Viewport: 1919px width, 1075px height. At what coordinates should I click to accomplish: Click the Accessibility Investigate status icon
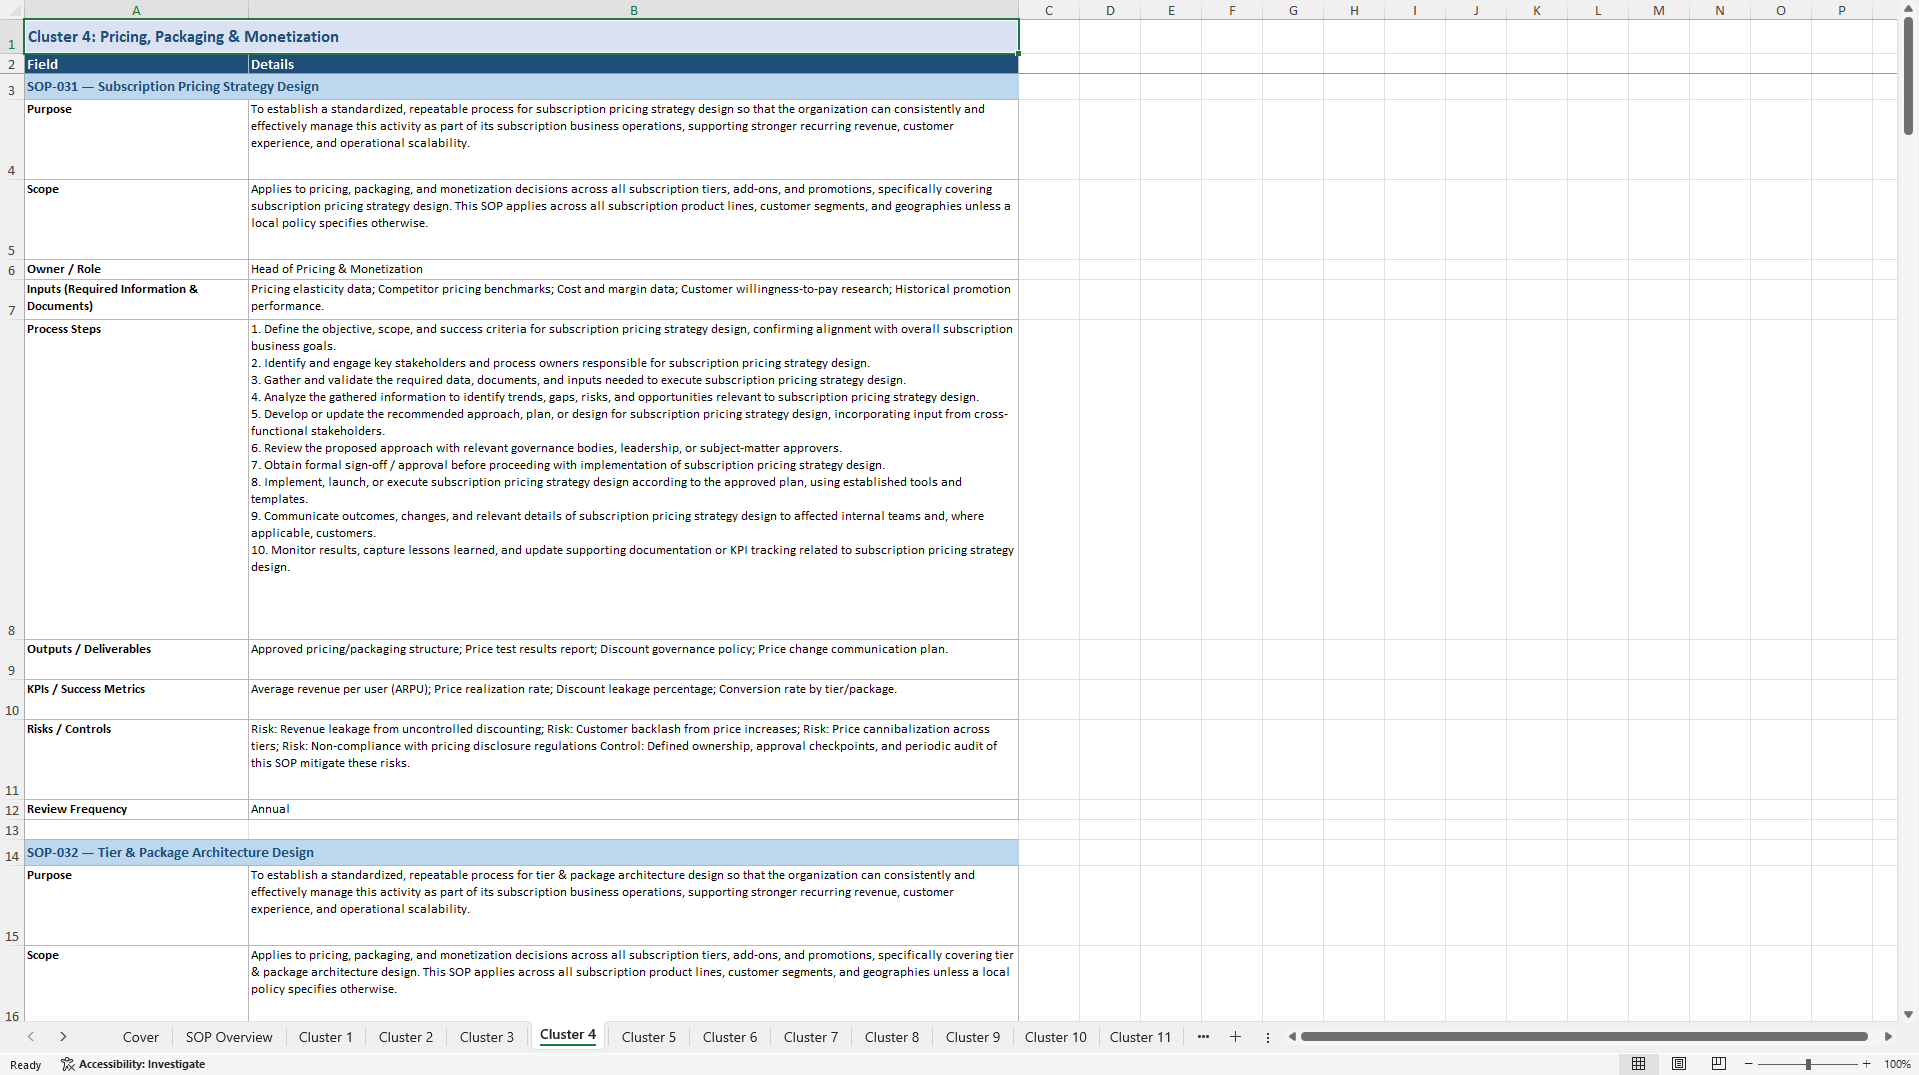point(68,1064)
